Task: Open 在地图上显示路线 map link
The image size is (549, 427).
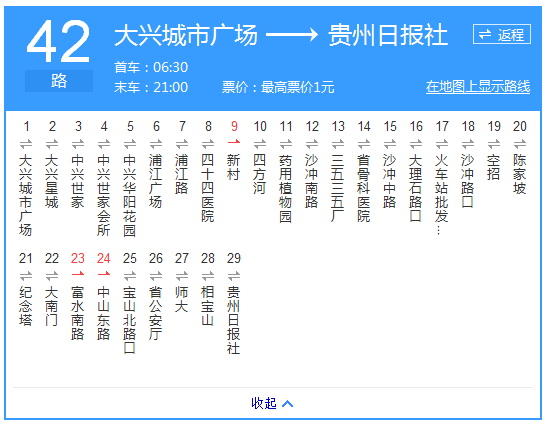Action: click(478, 86)
